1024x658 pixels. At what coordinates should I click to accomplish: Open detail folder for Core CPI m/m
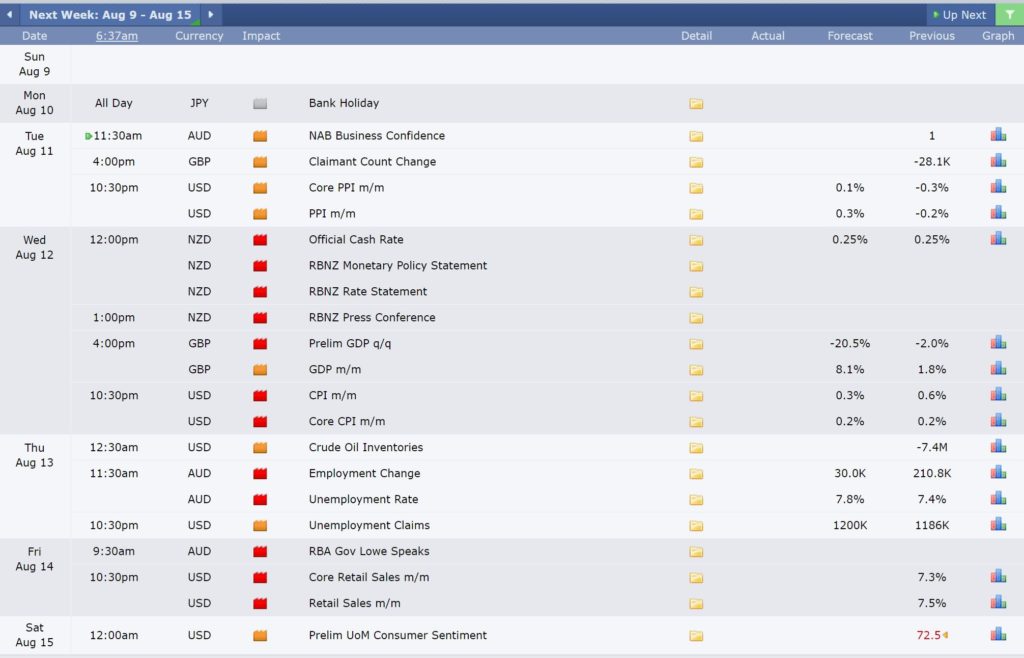click(x=696, y=422)
